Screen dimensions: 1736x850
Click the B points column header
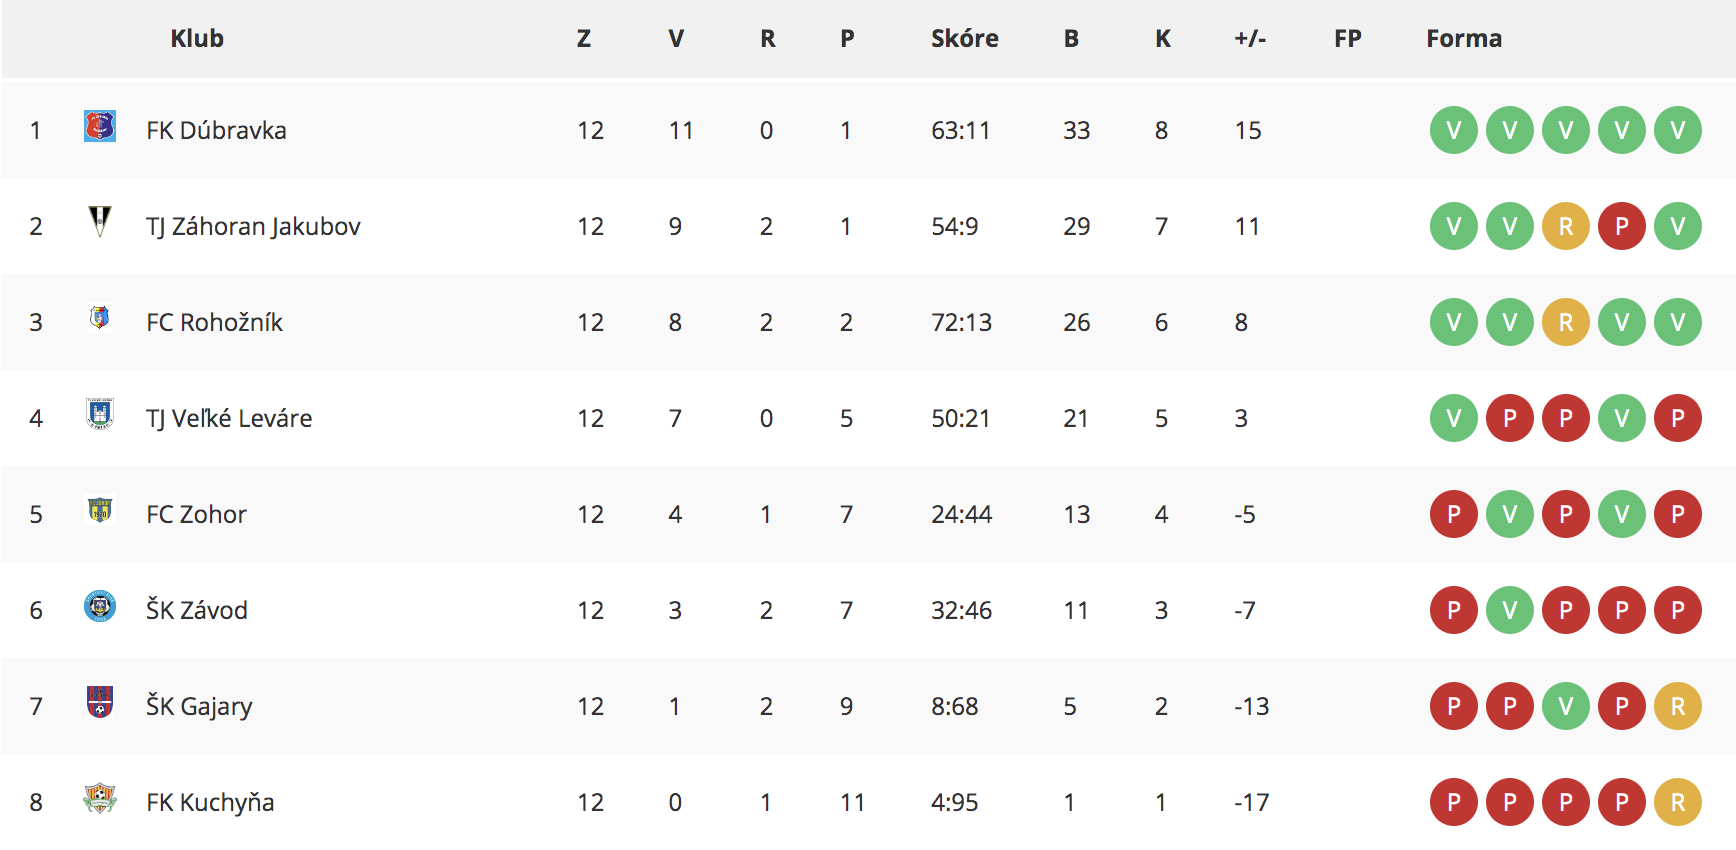1071,38
